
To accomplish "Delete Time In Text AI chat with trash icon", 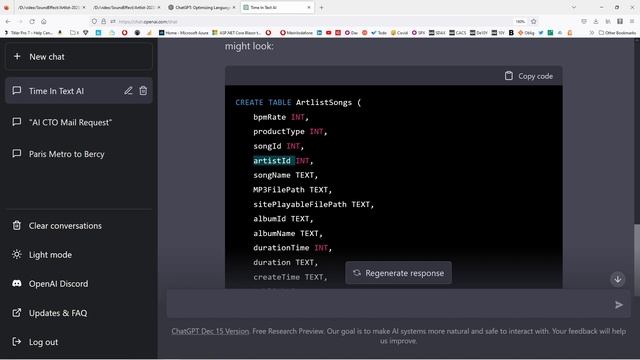I will tap(143, 91).
